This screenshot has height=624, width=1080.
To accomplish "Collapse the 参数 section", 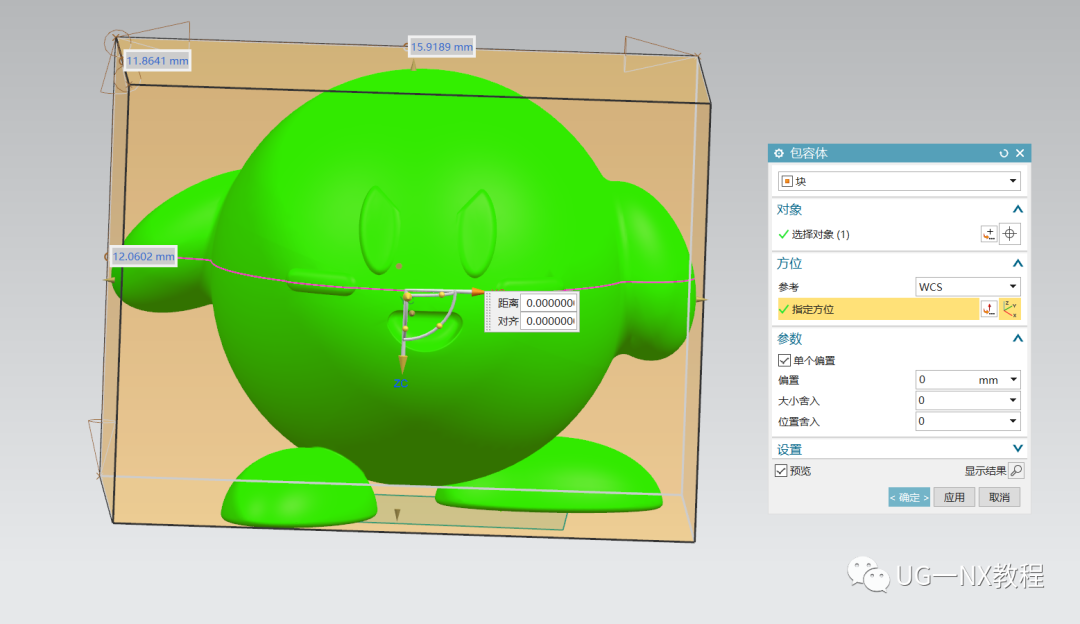I will click(1017, 338).
